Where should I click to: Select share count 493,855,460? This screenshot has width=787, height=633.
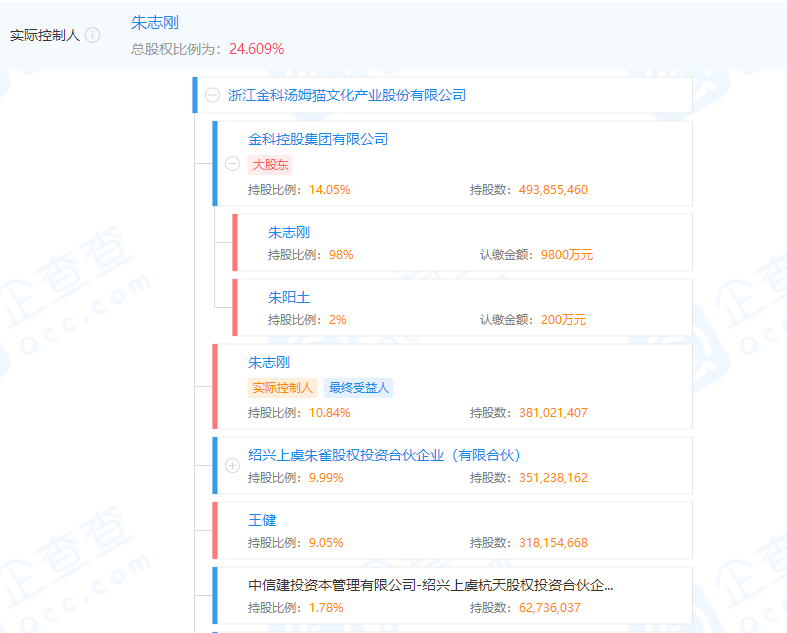coord(553,190)
